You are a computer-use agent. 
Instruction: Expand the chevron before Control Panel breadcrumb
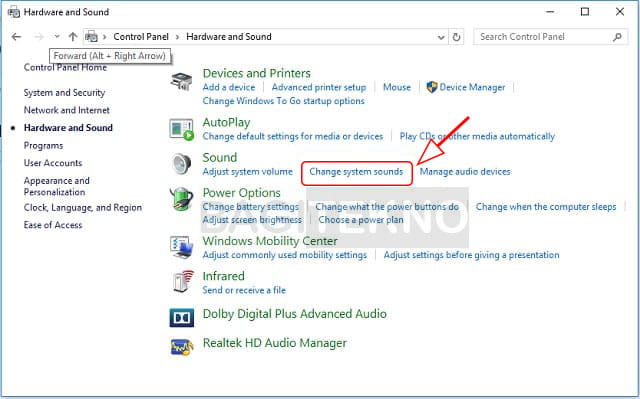pos(104,37)
